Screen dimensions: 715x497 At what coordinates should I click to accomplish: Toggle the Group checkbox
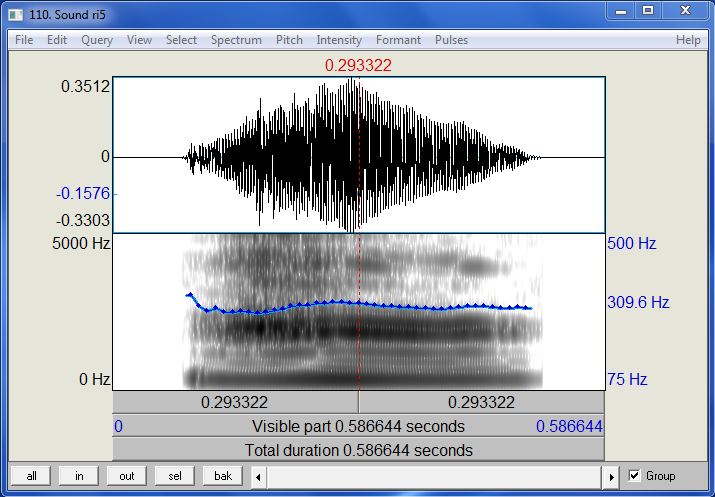[x=634, y=476]
